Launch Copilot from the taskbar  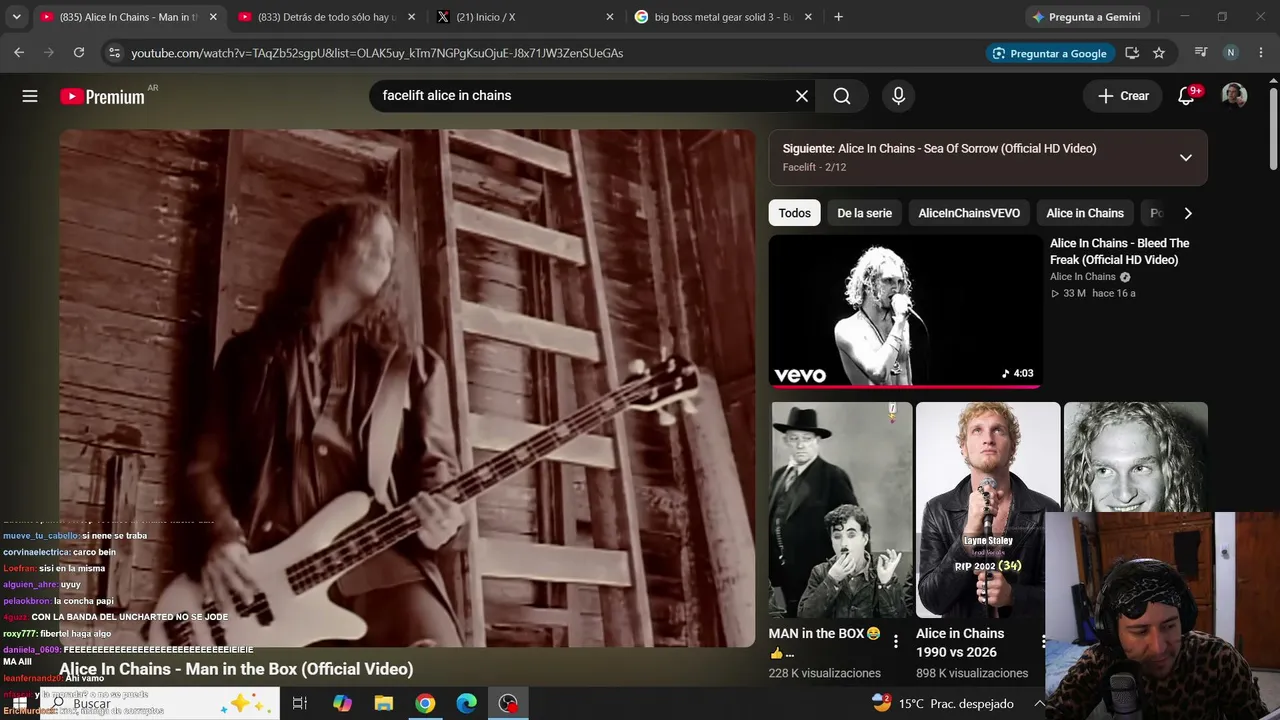[x=342, y=704]
